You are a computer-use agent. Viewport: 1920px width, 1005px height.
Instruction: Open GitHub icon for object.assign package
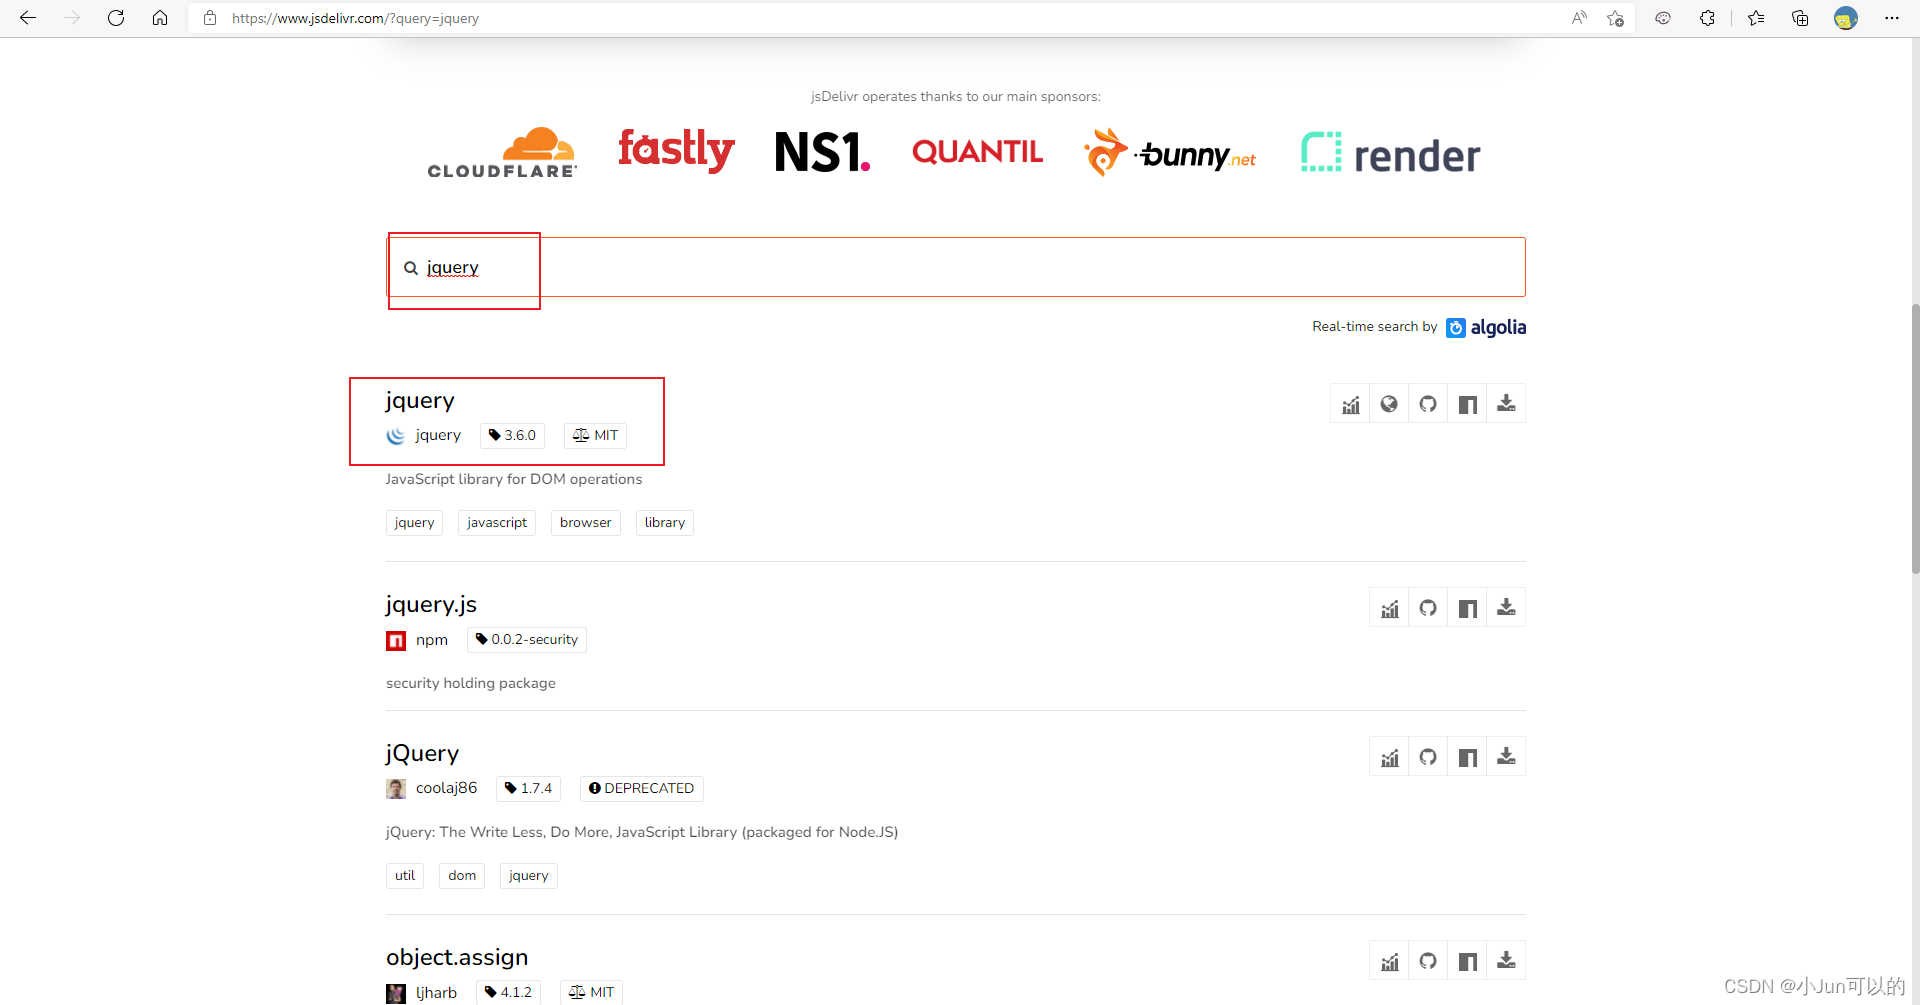point(1428,961)
